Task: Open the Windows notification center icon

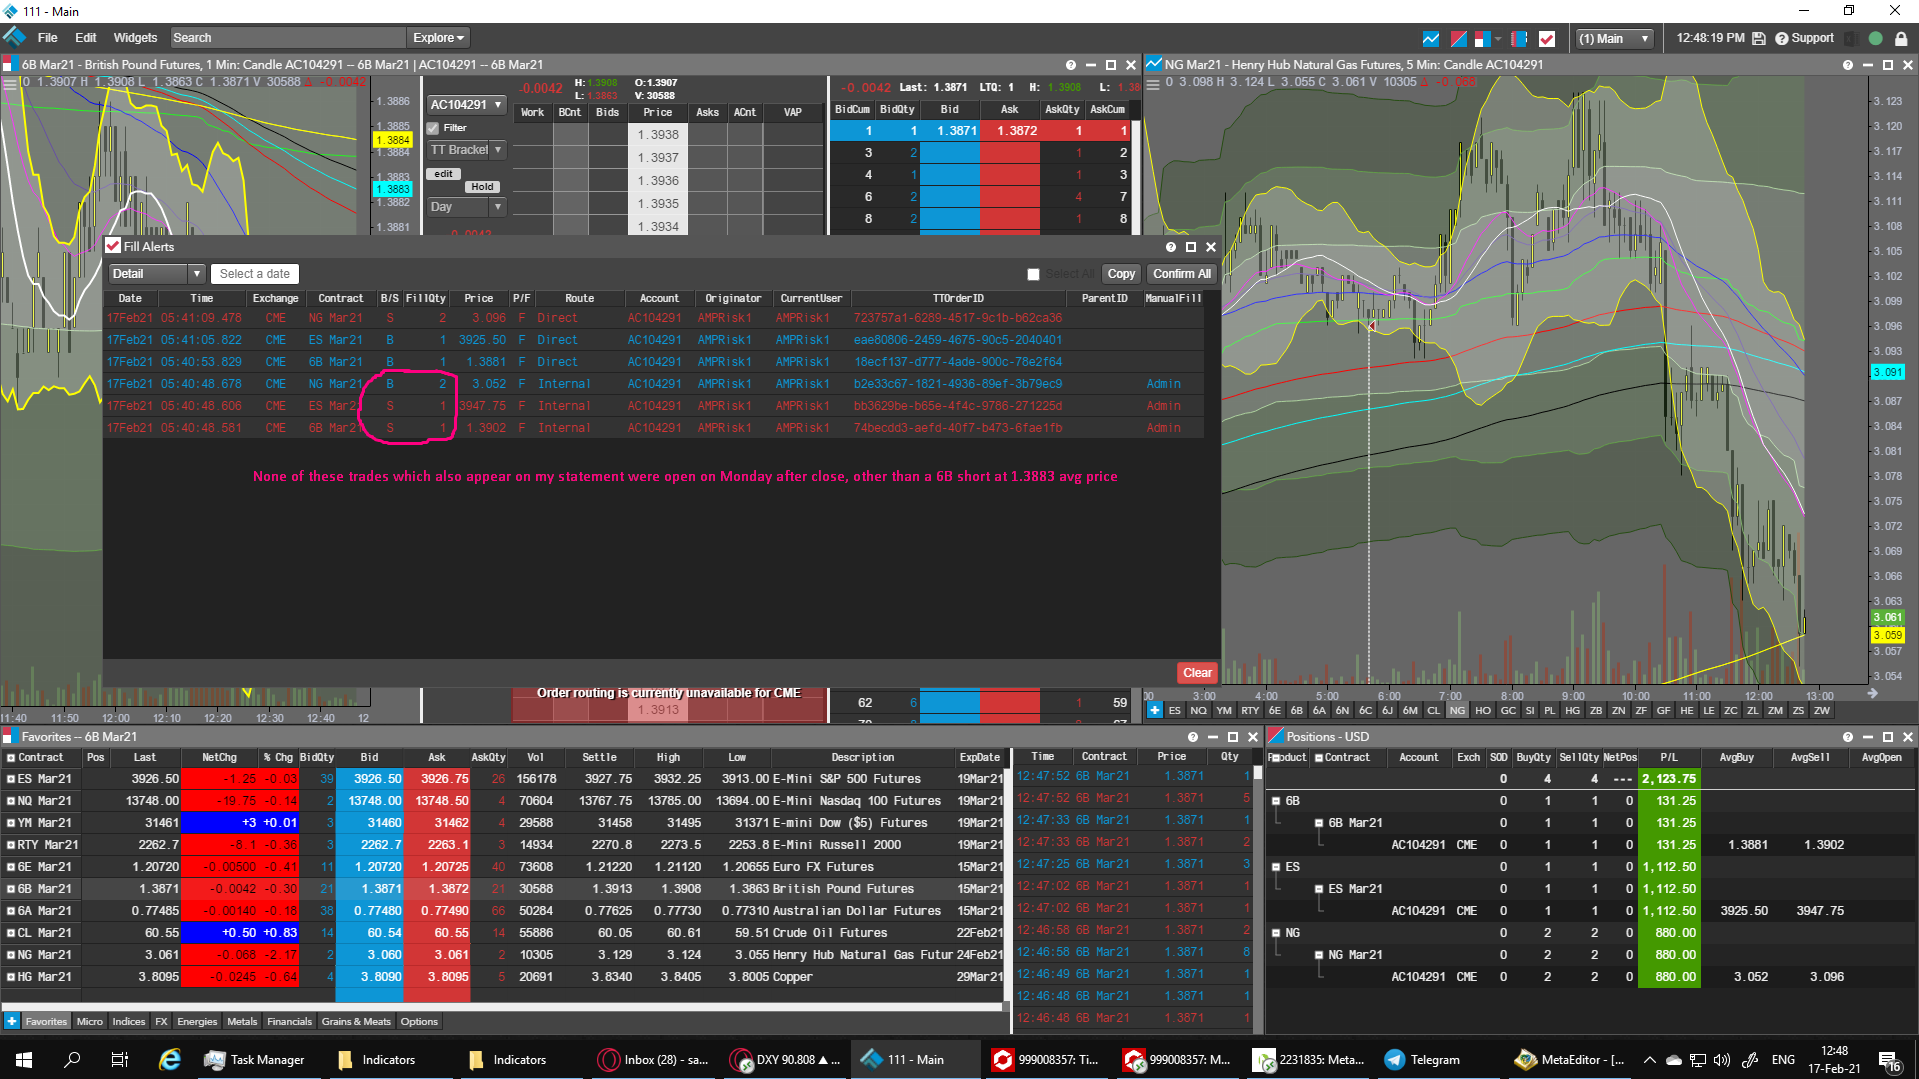Action: pos(1890,1060)
